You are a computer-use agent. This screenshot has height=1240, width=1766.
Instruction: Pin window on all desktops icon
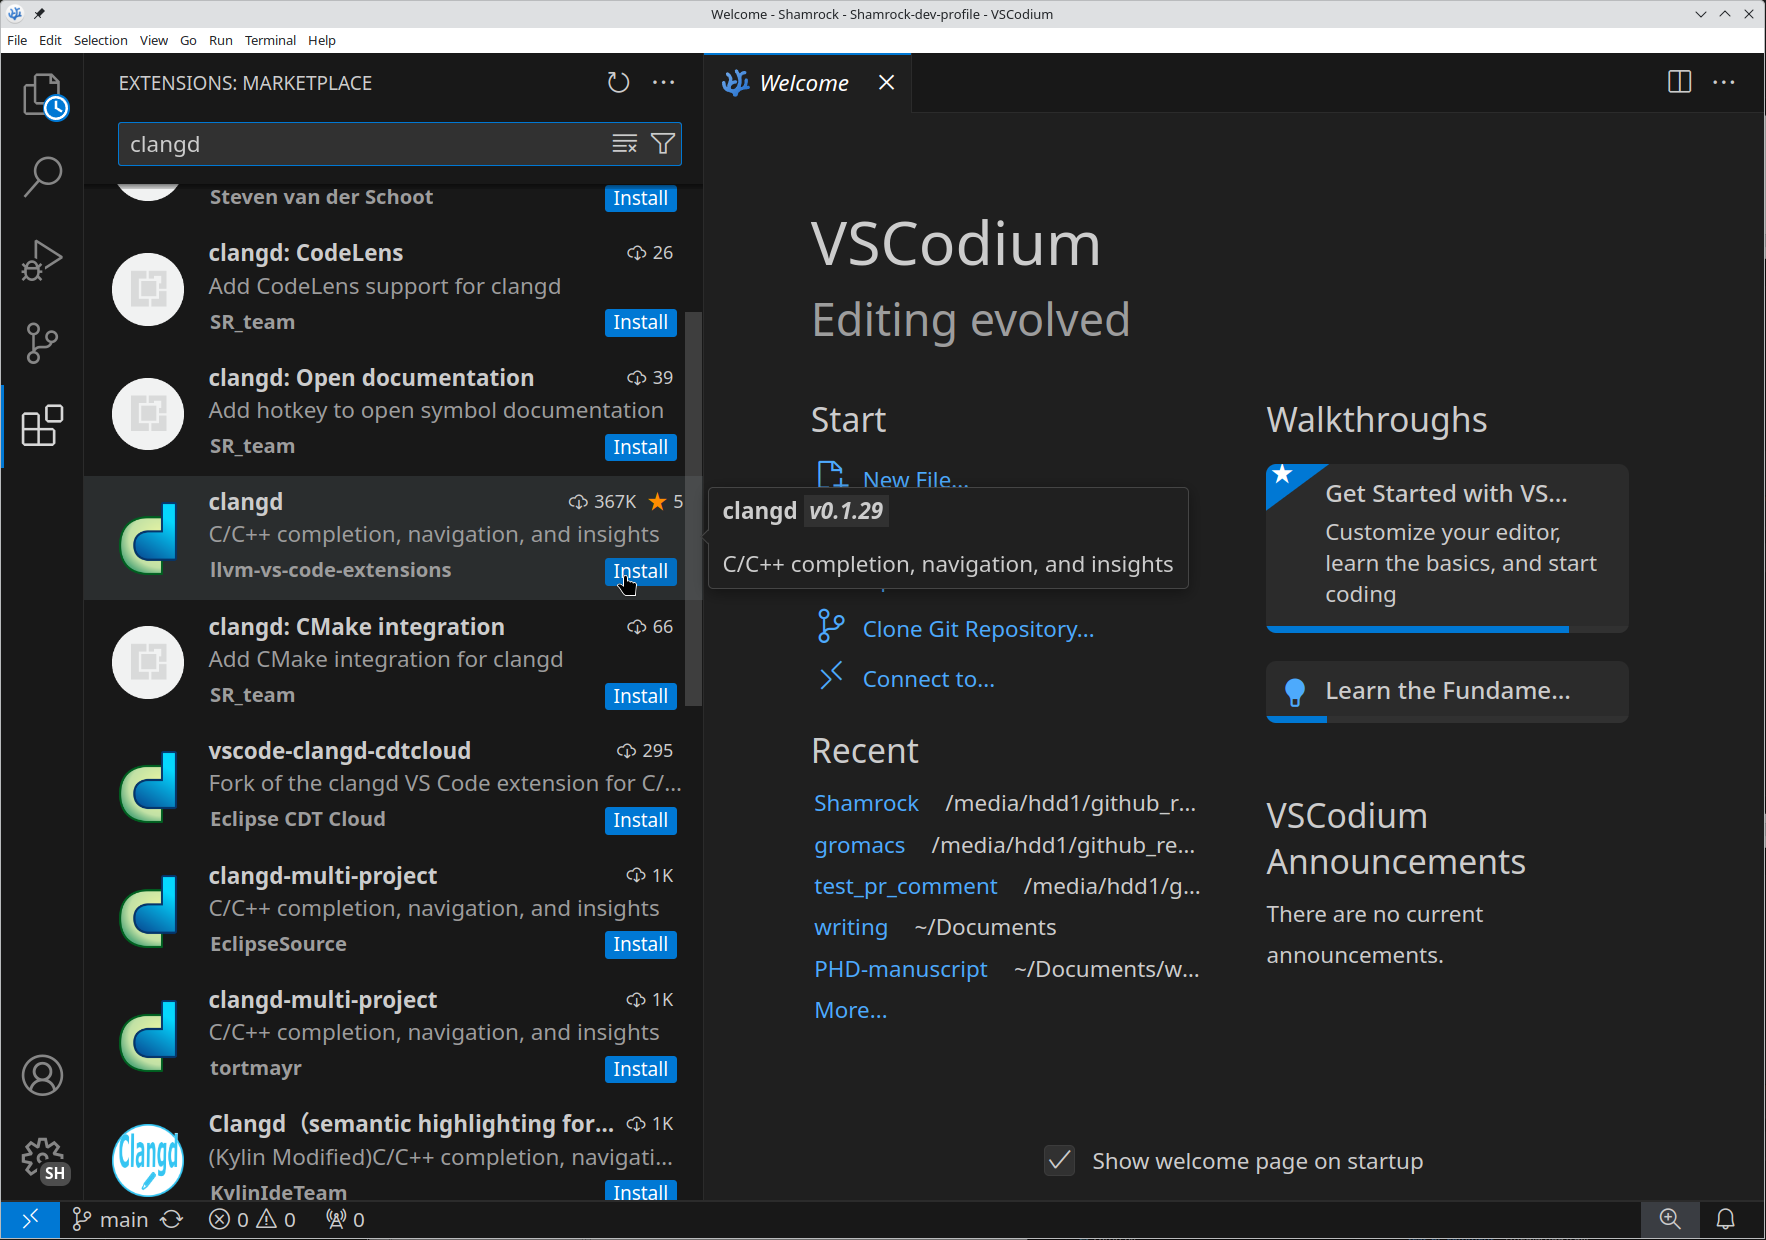39,14
